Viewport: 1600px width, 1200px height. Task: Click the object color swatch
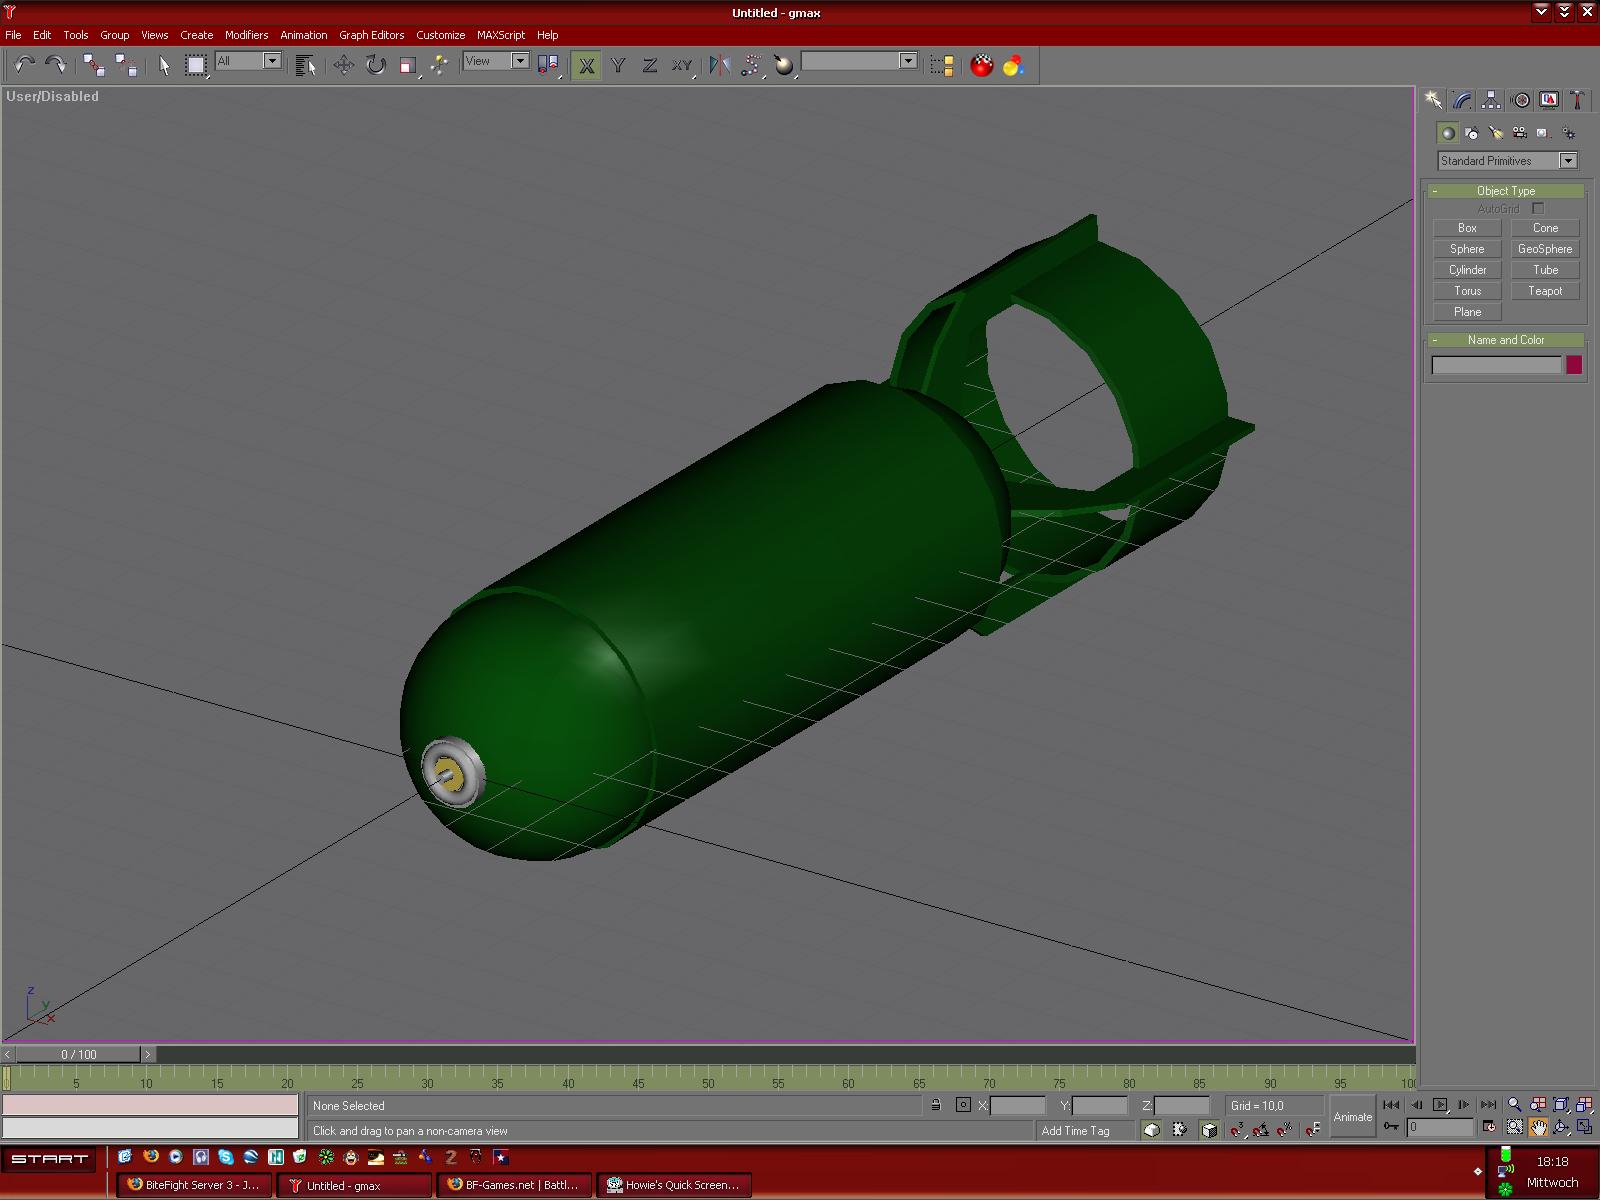tap(1574, 365)
